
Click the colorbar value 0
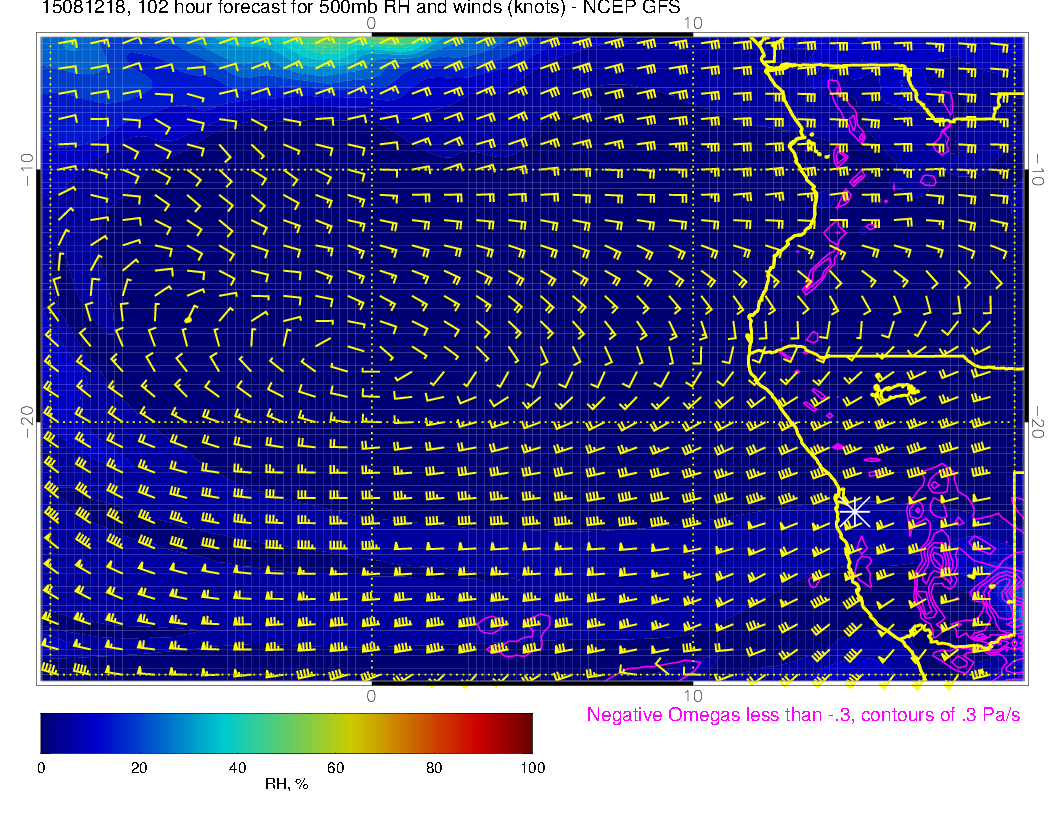pyautogui.click(x=41, y=768)
